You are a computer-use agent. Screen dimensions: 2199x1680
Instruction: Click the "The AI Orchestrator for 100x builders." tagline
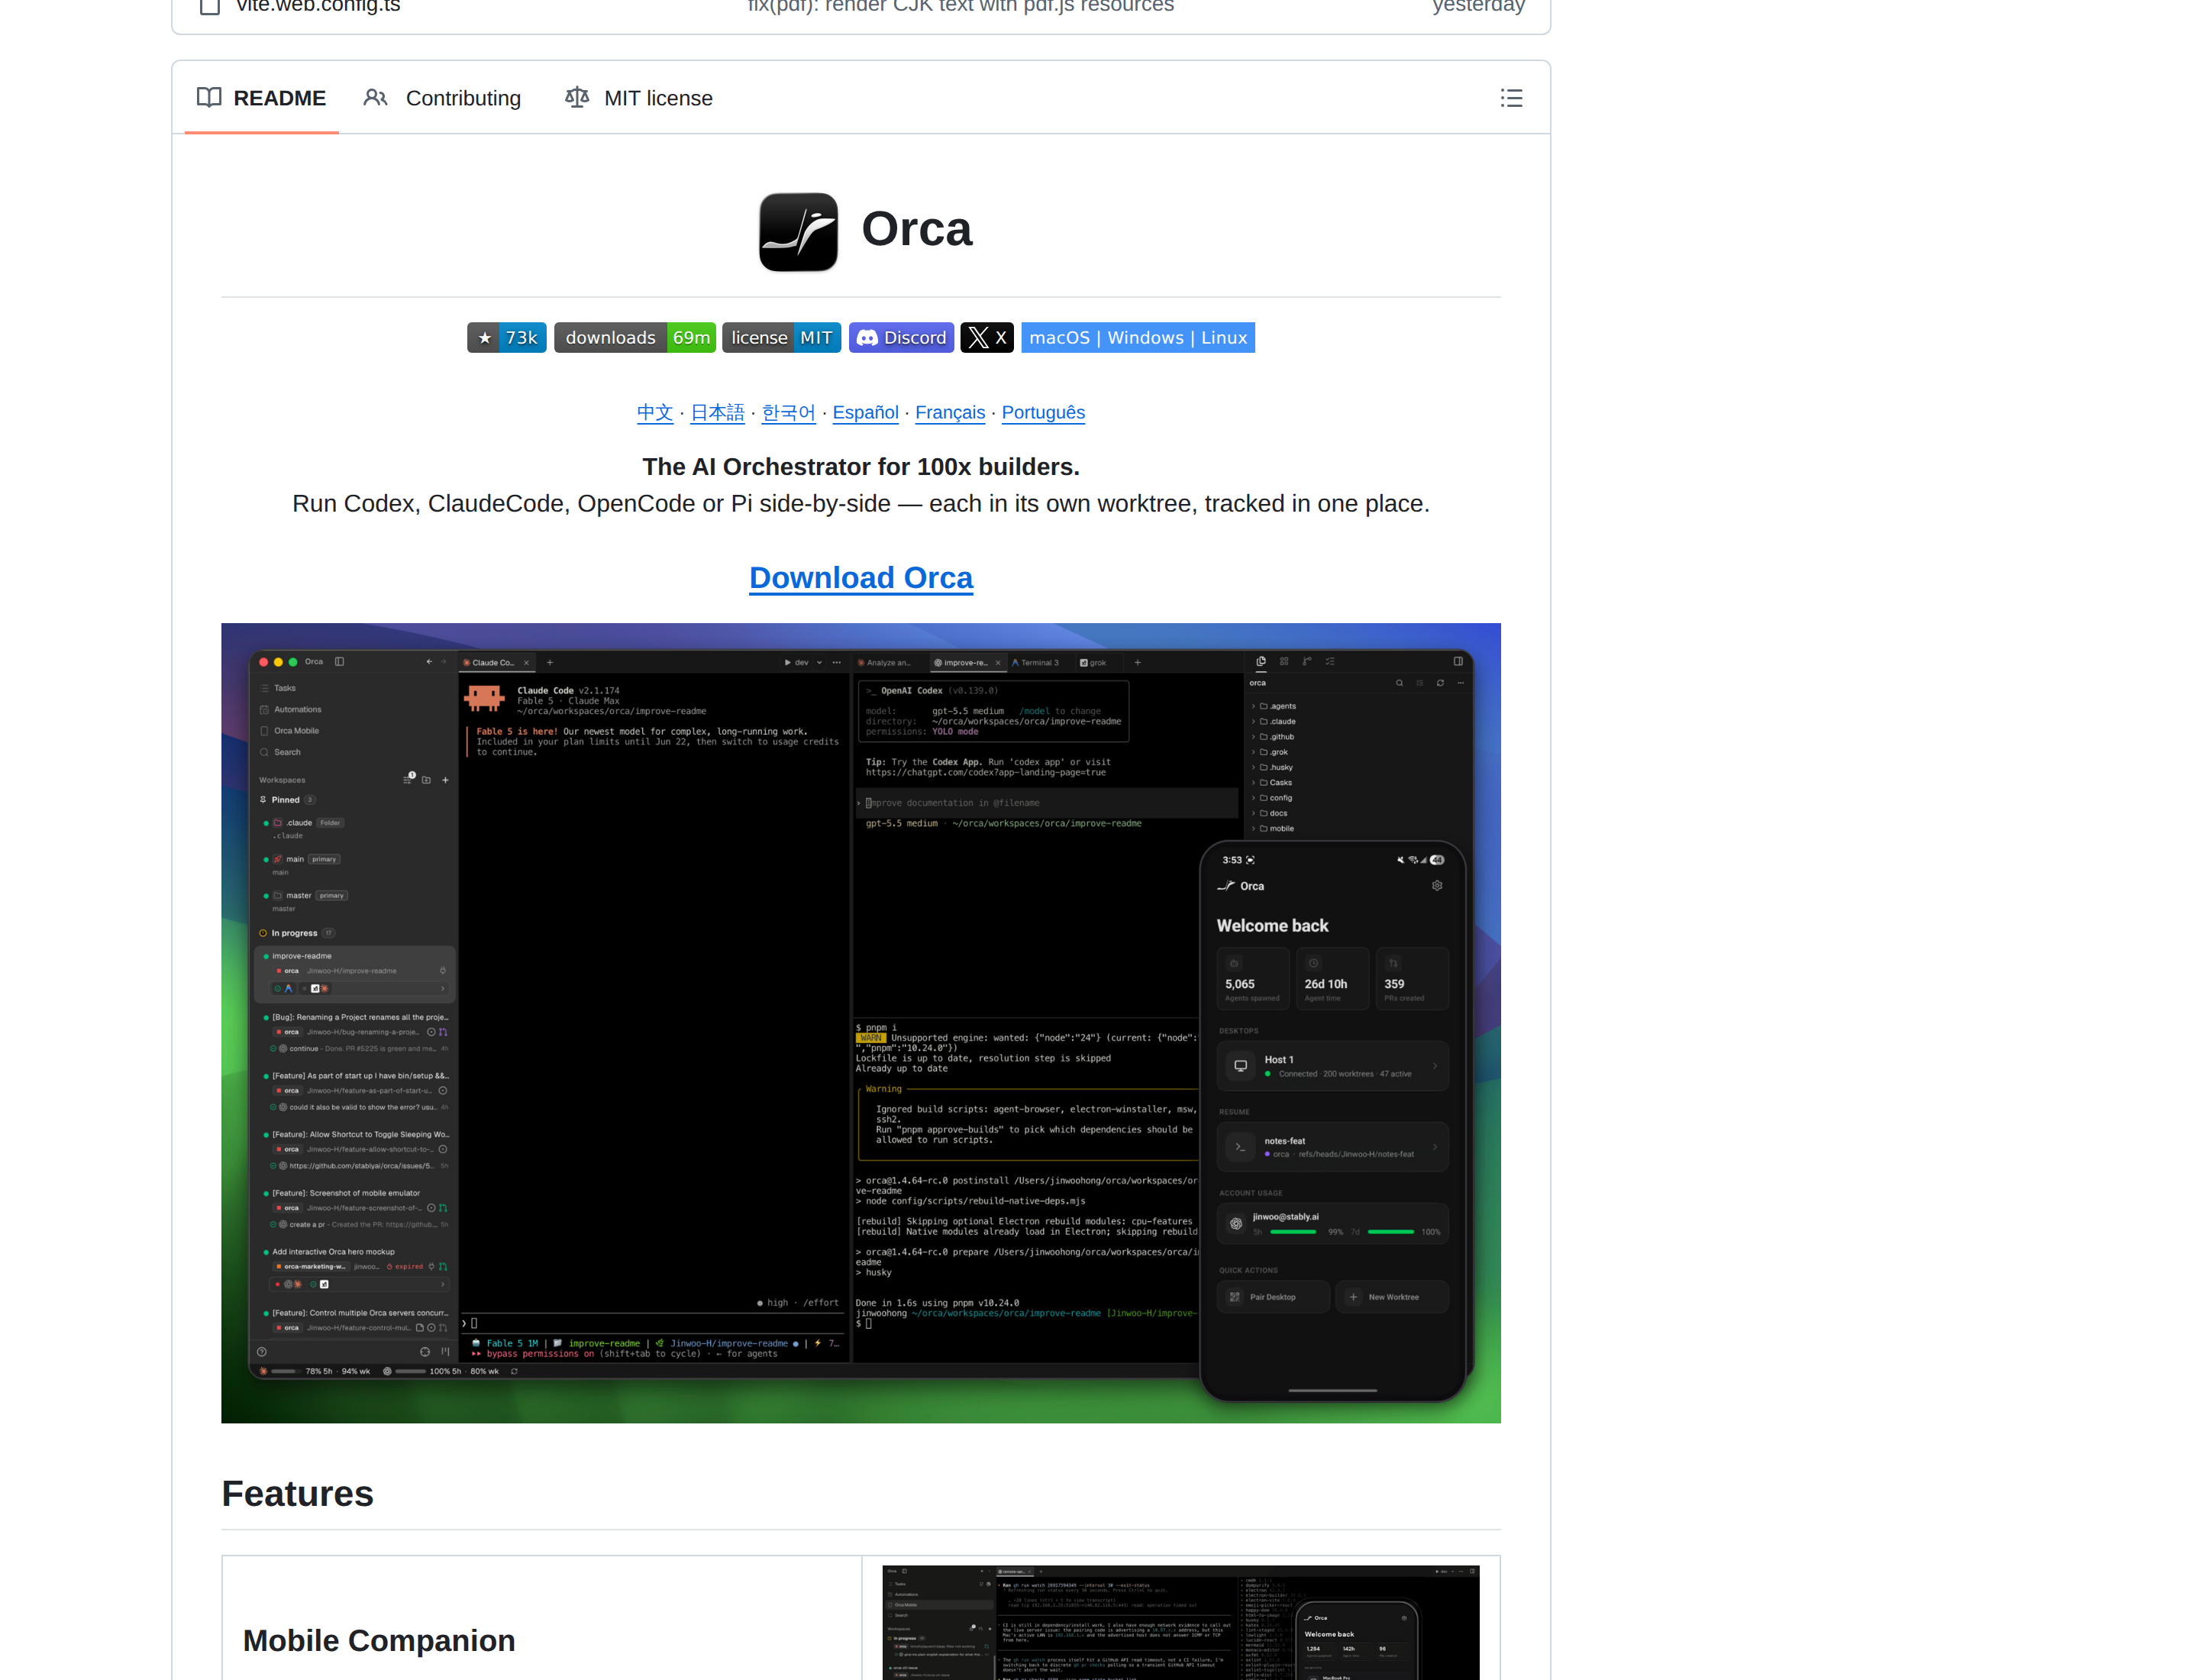point(860,466)
